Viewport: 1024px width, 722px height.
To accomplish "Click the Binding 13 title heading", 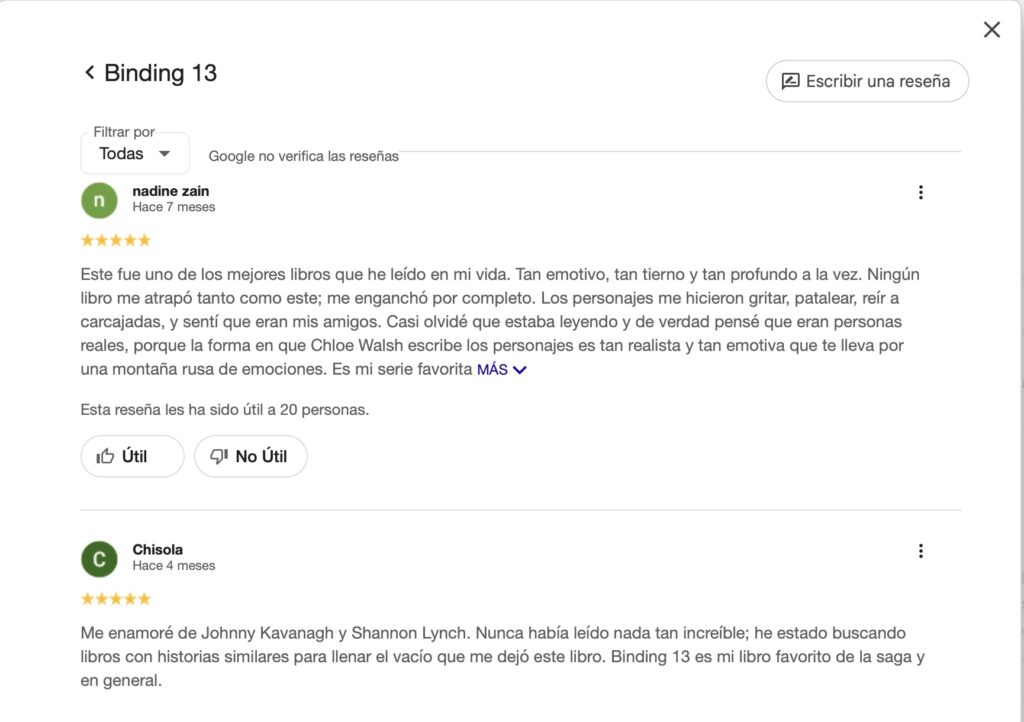I will pos(160,73).
